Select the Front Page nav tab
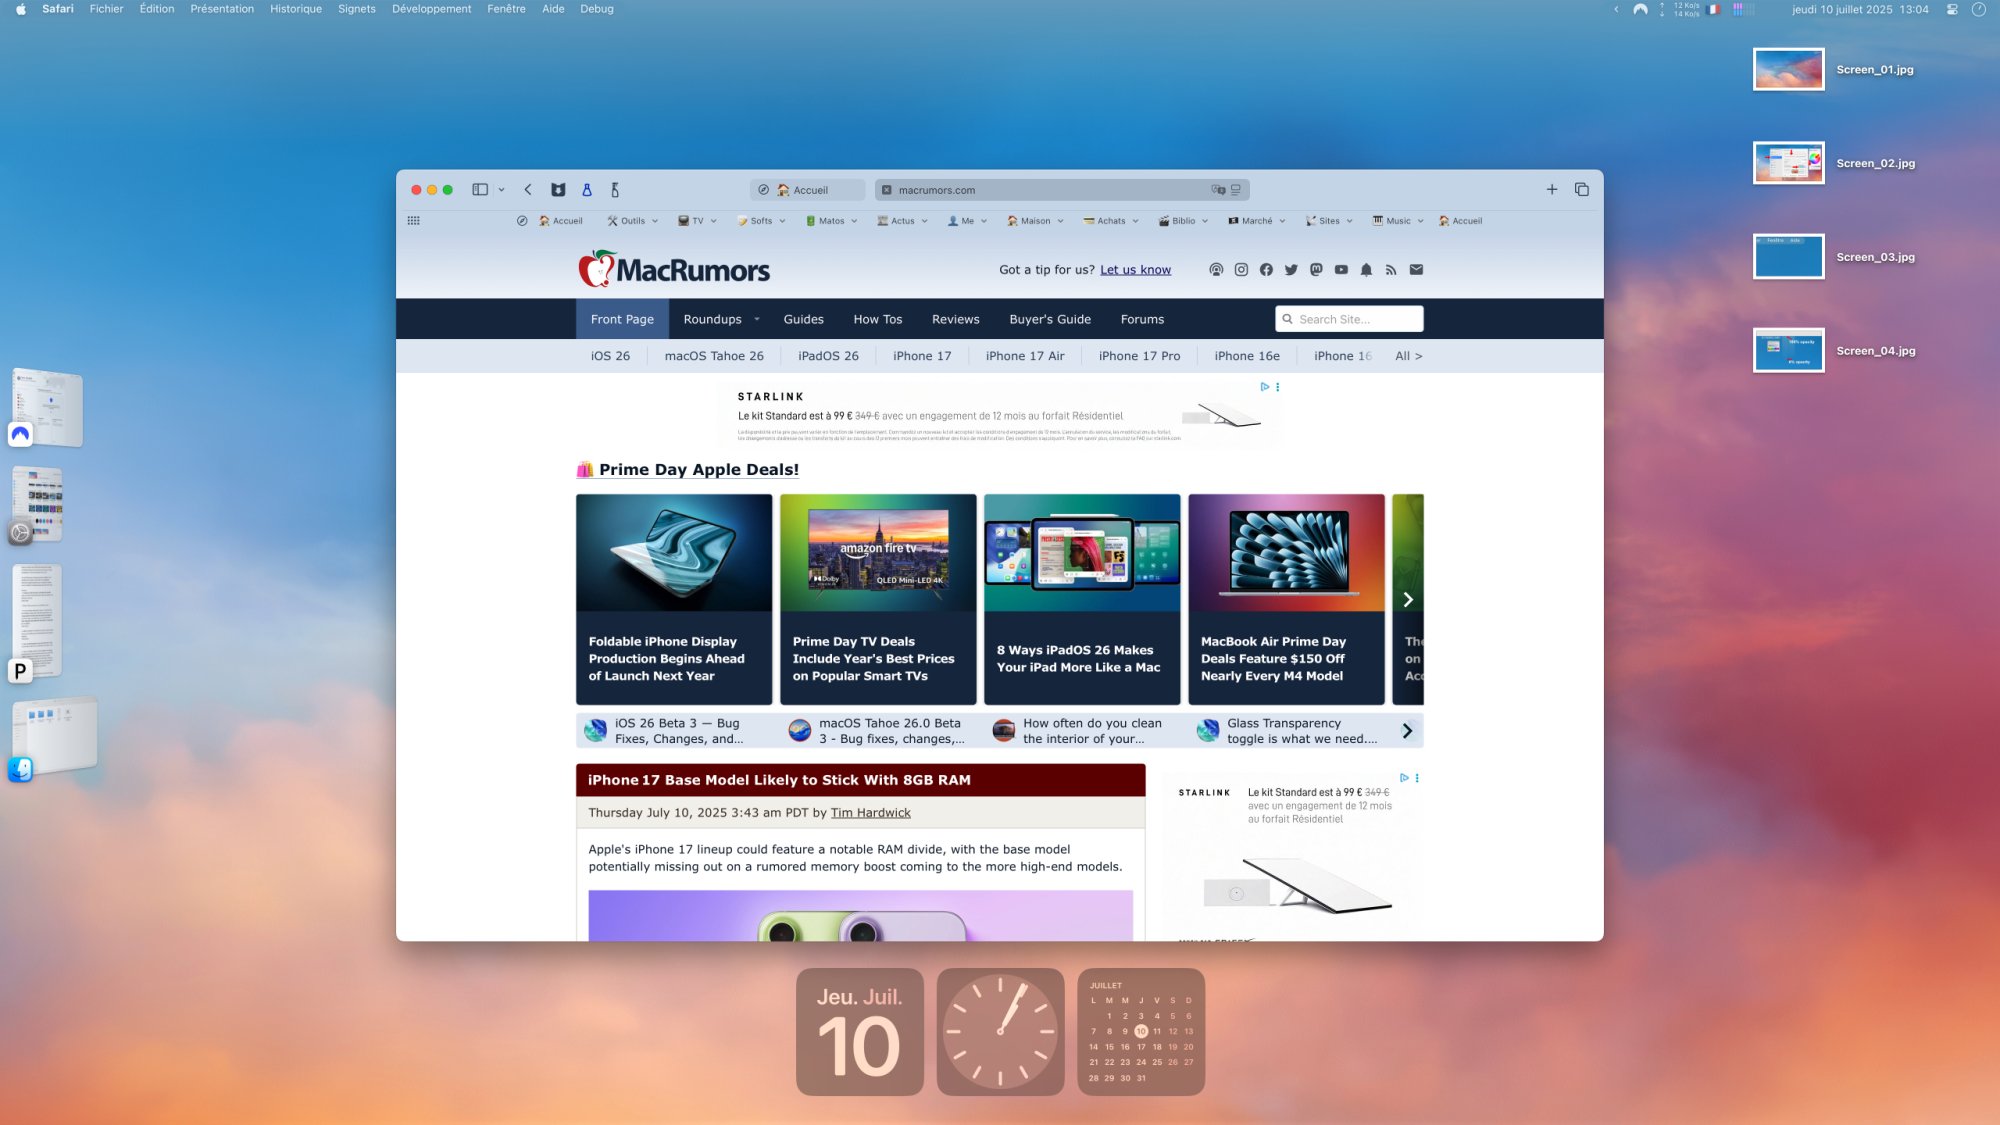This screenshot has height=1125, width=2000. click(x=622, y=319)
